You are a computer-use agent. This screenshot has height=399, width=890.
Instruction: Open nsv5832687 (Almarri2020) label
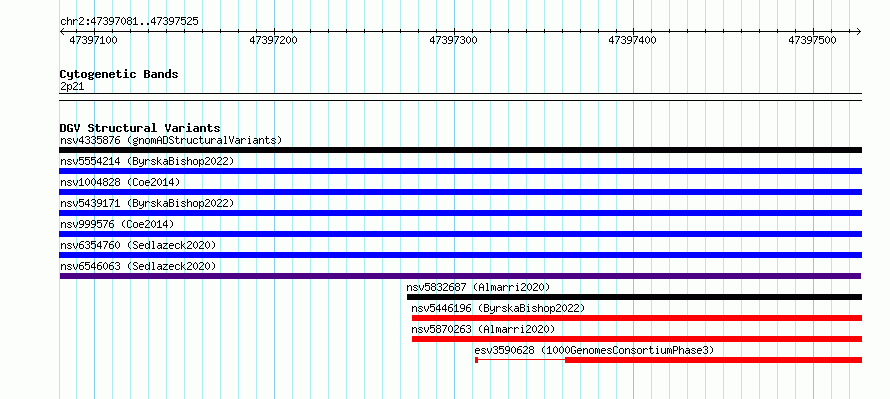tap(478, 287)
